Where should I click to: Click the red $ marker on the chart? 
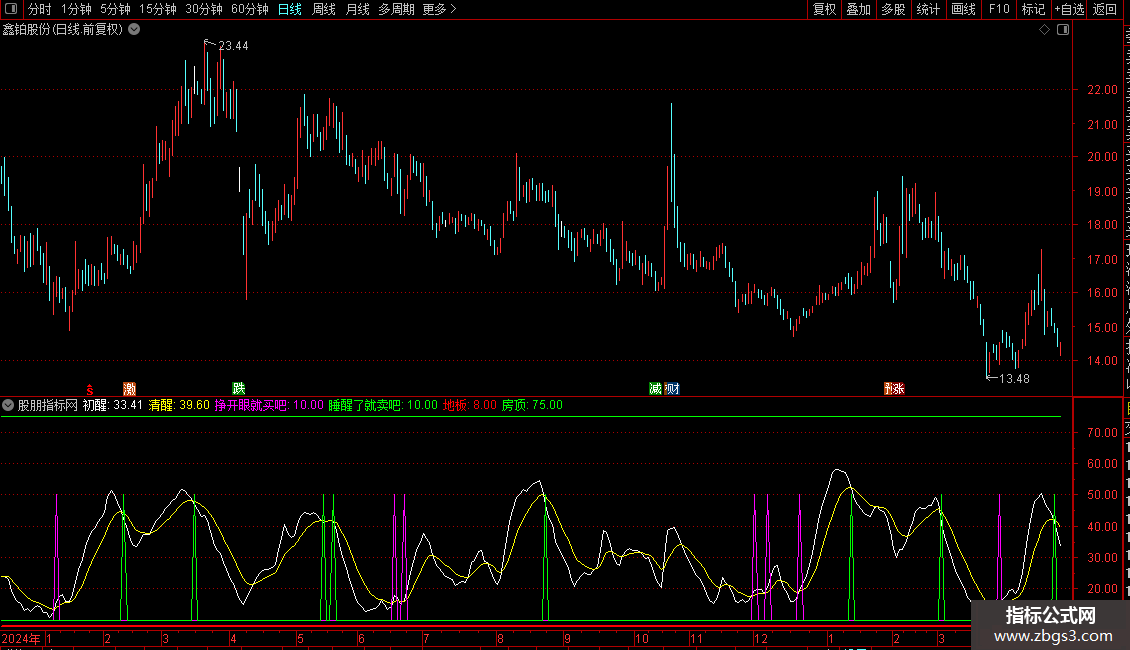(89, 389)
